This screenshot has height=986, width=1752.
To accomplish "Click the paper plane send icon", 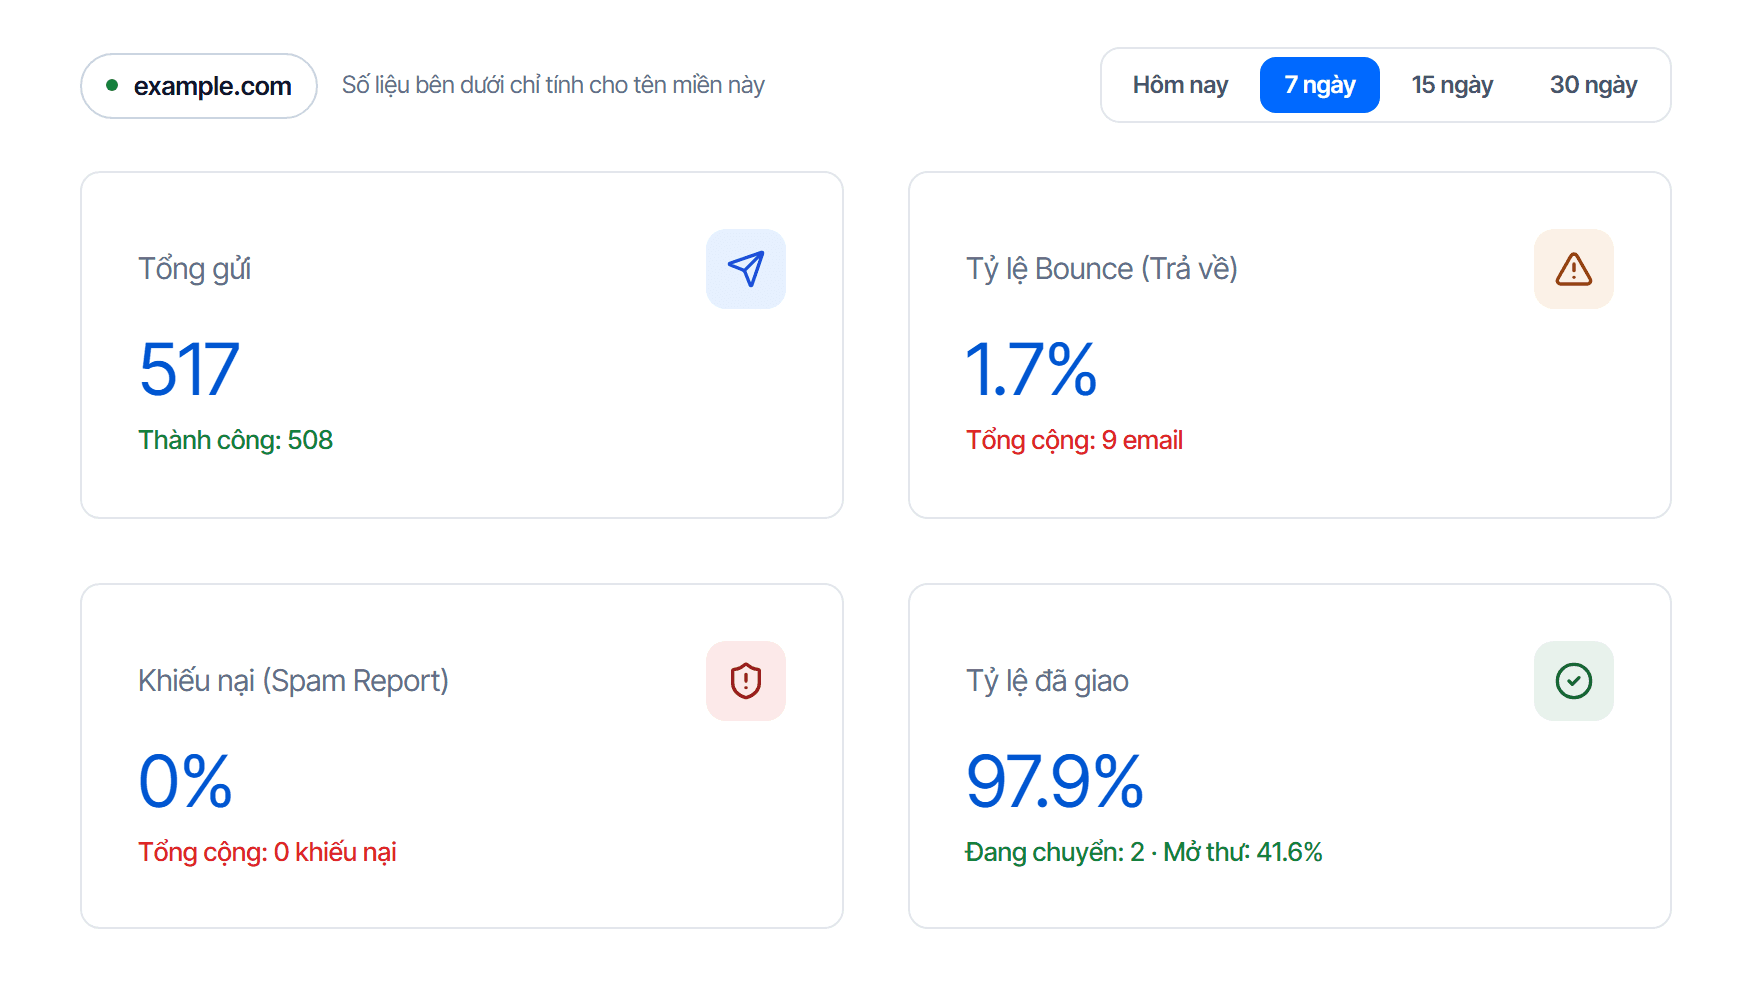I will 746,269.
